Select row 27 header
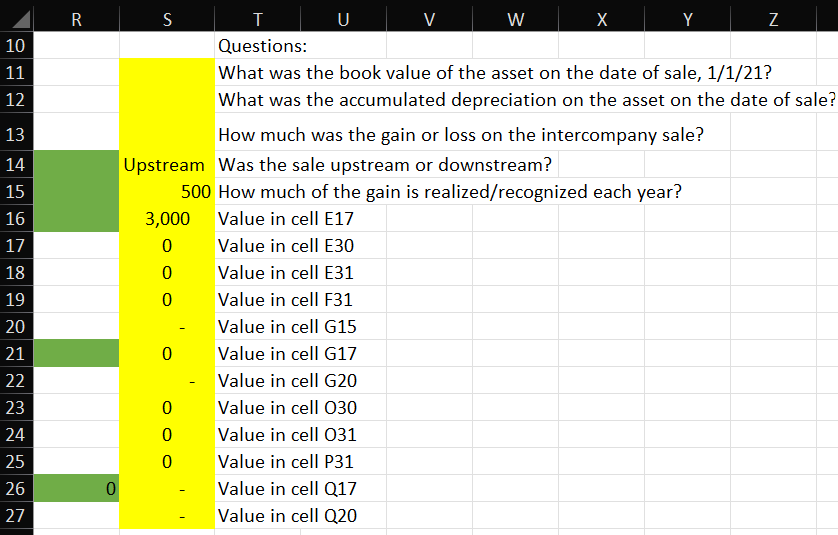This screenshot has width=838, height=535. point(16,515)
